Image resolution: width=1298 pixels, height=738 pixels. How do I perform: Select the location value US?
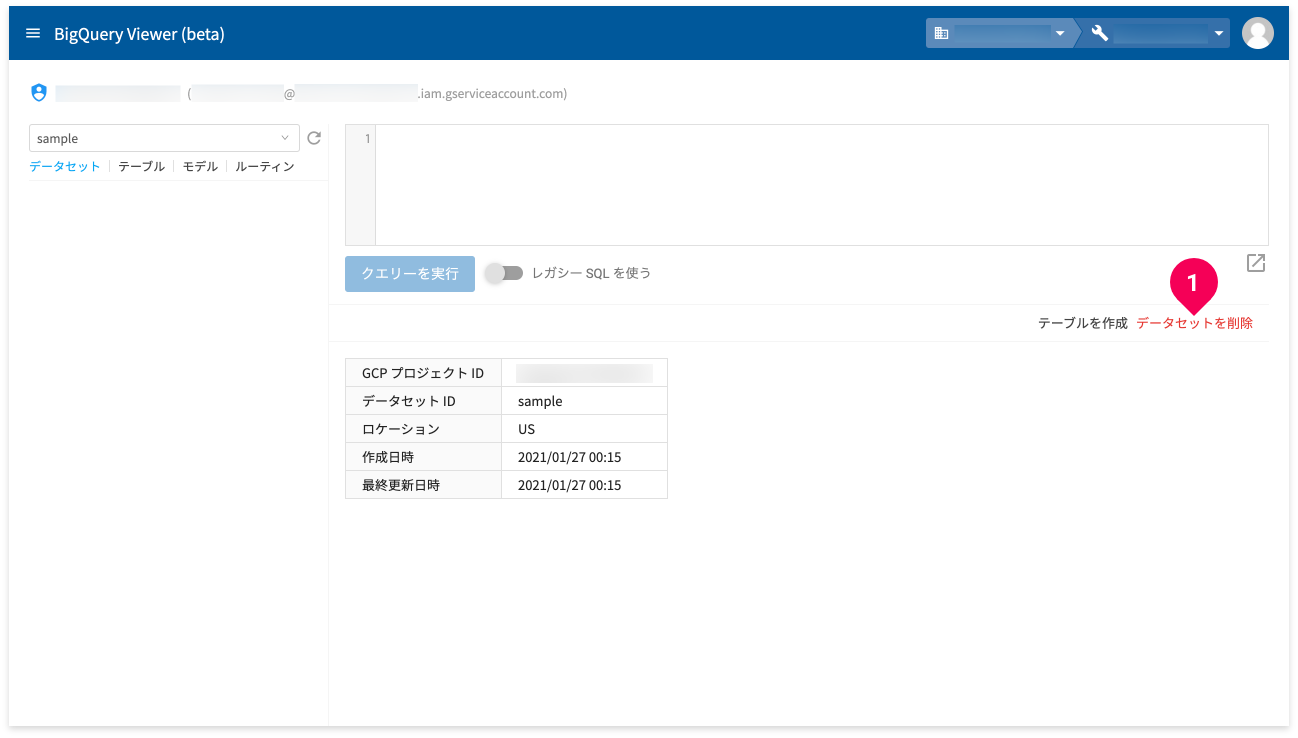click(526, 429)
